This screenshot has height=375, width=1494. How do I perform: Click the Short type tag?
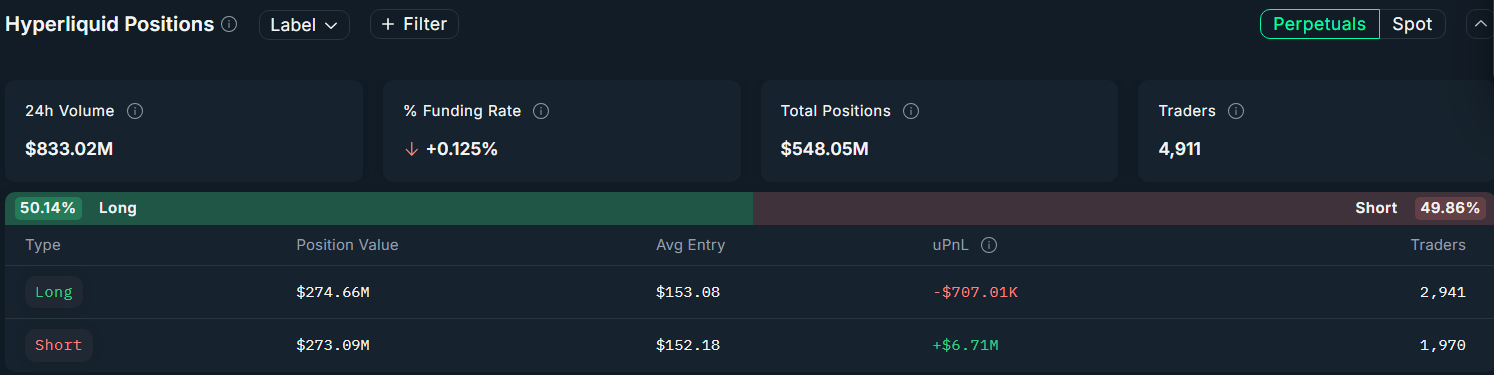[x=58, y=345]
